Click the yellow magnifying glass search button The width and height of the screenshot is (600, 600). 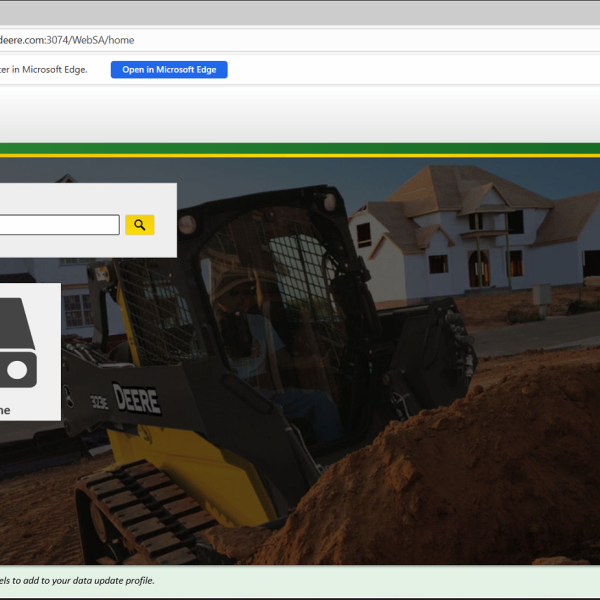pyautogui.click(x=140, y=225)
